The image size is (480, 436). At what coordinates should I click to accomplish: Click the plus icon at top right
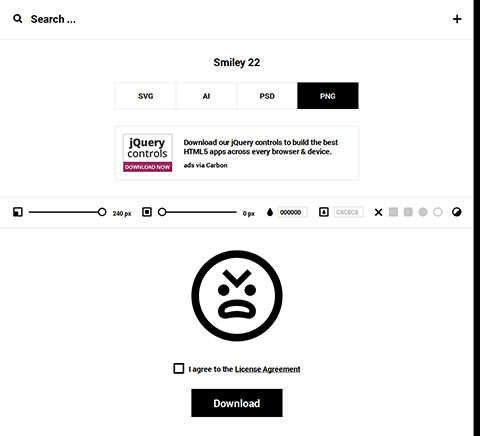coord(457,19)
